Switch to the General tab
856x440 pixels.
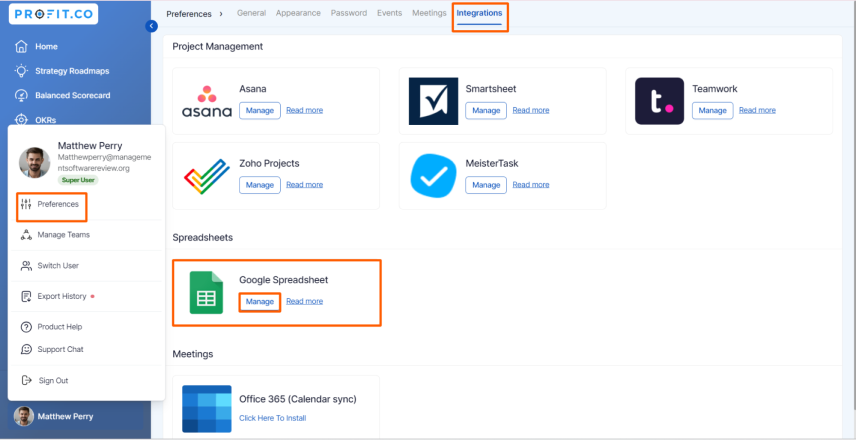251,13
